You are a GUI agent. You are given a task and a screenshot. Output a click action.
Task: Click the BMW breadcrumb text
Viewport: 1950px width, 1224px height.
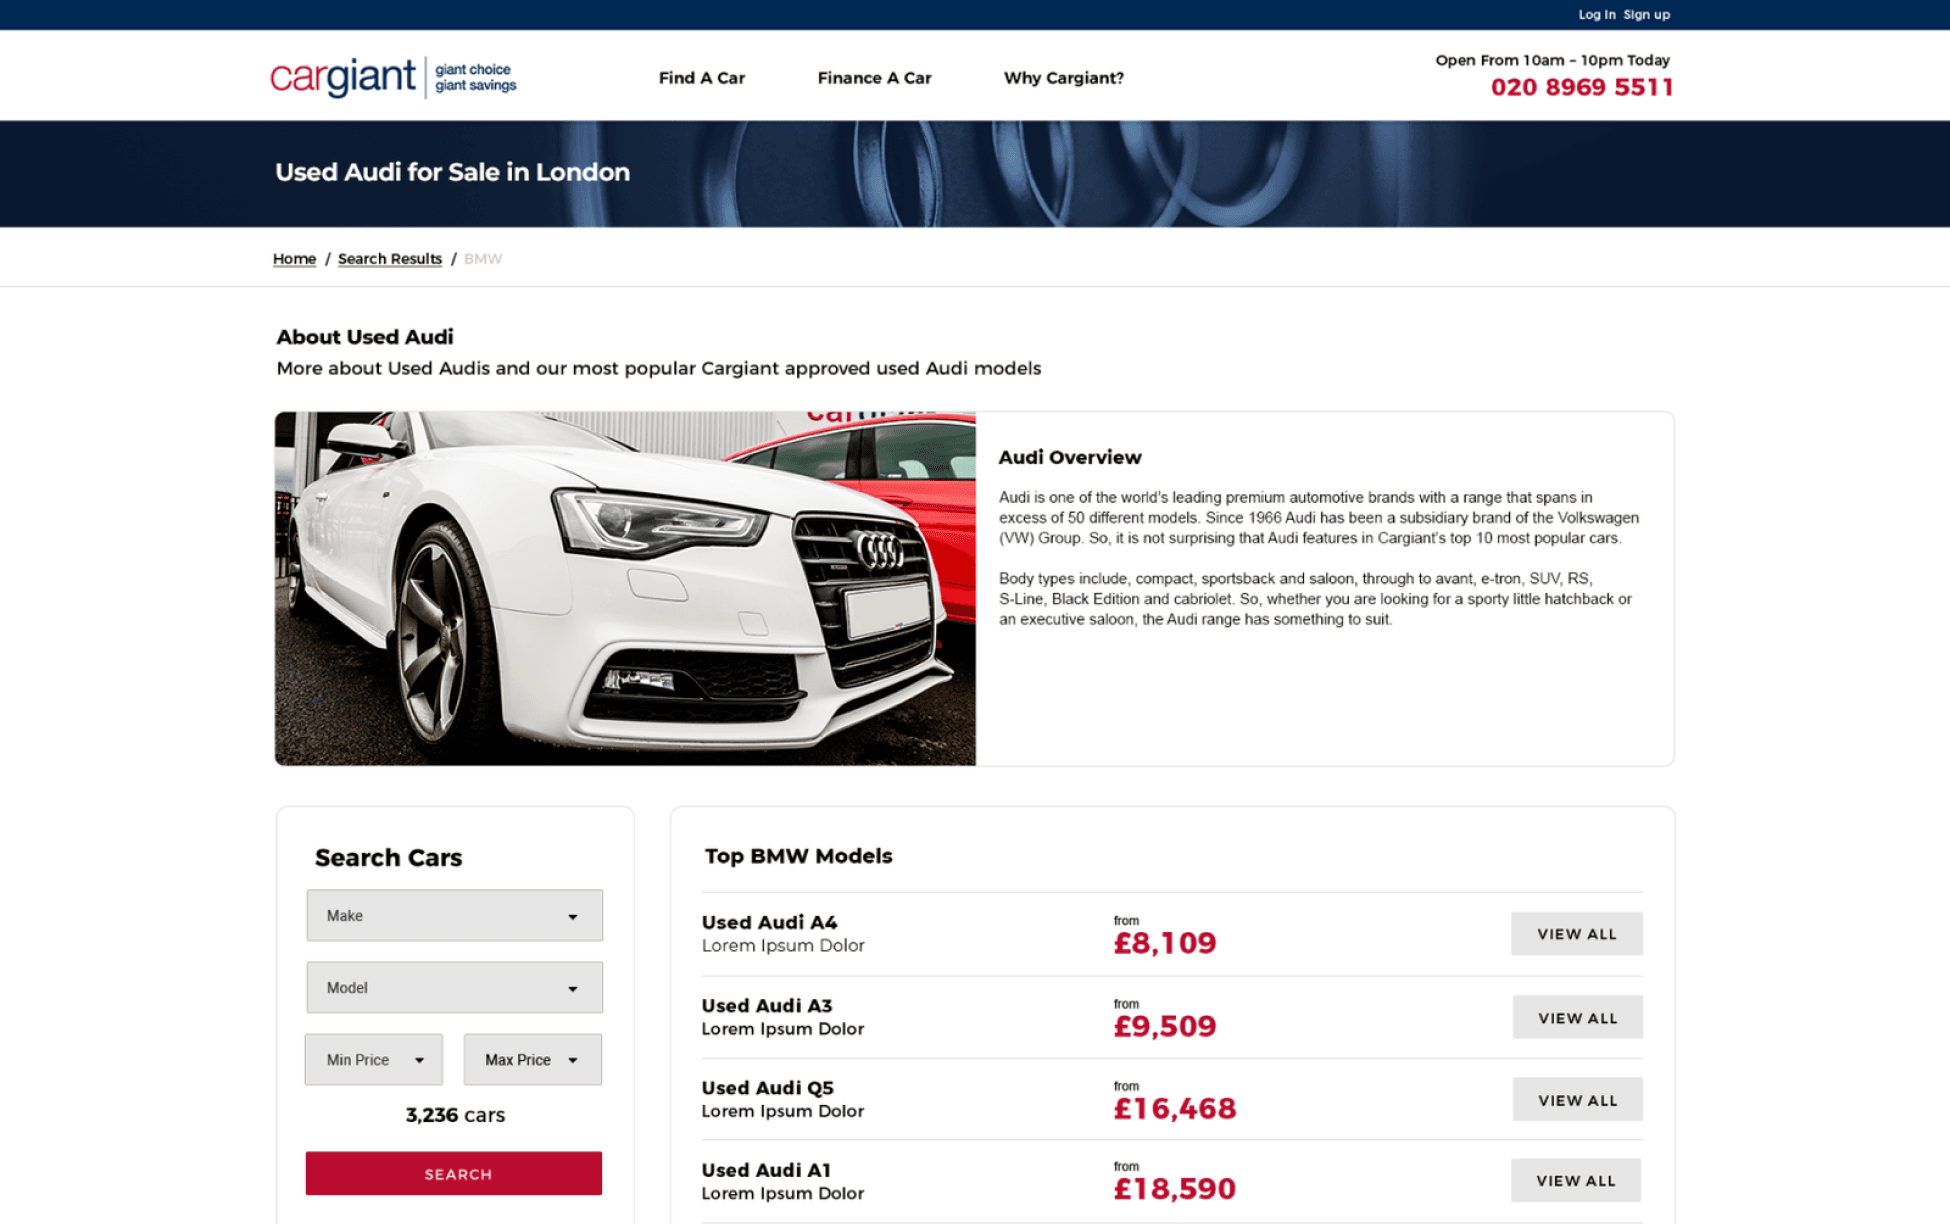pos(483,259)
